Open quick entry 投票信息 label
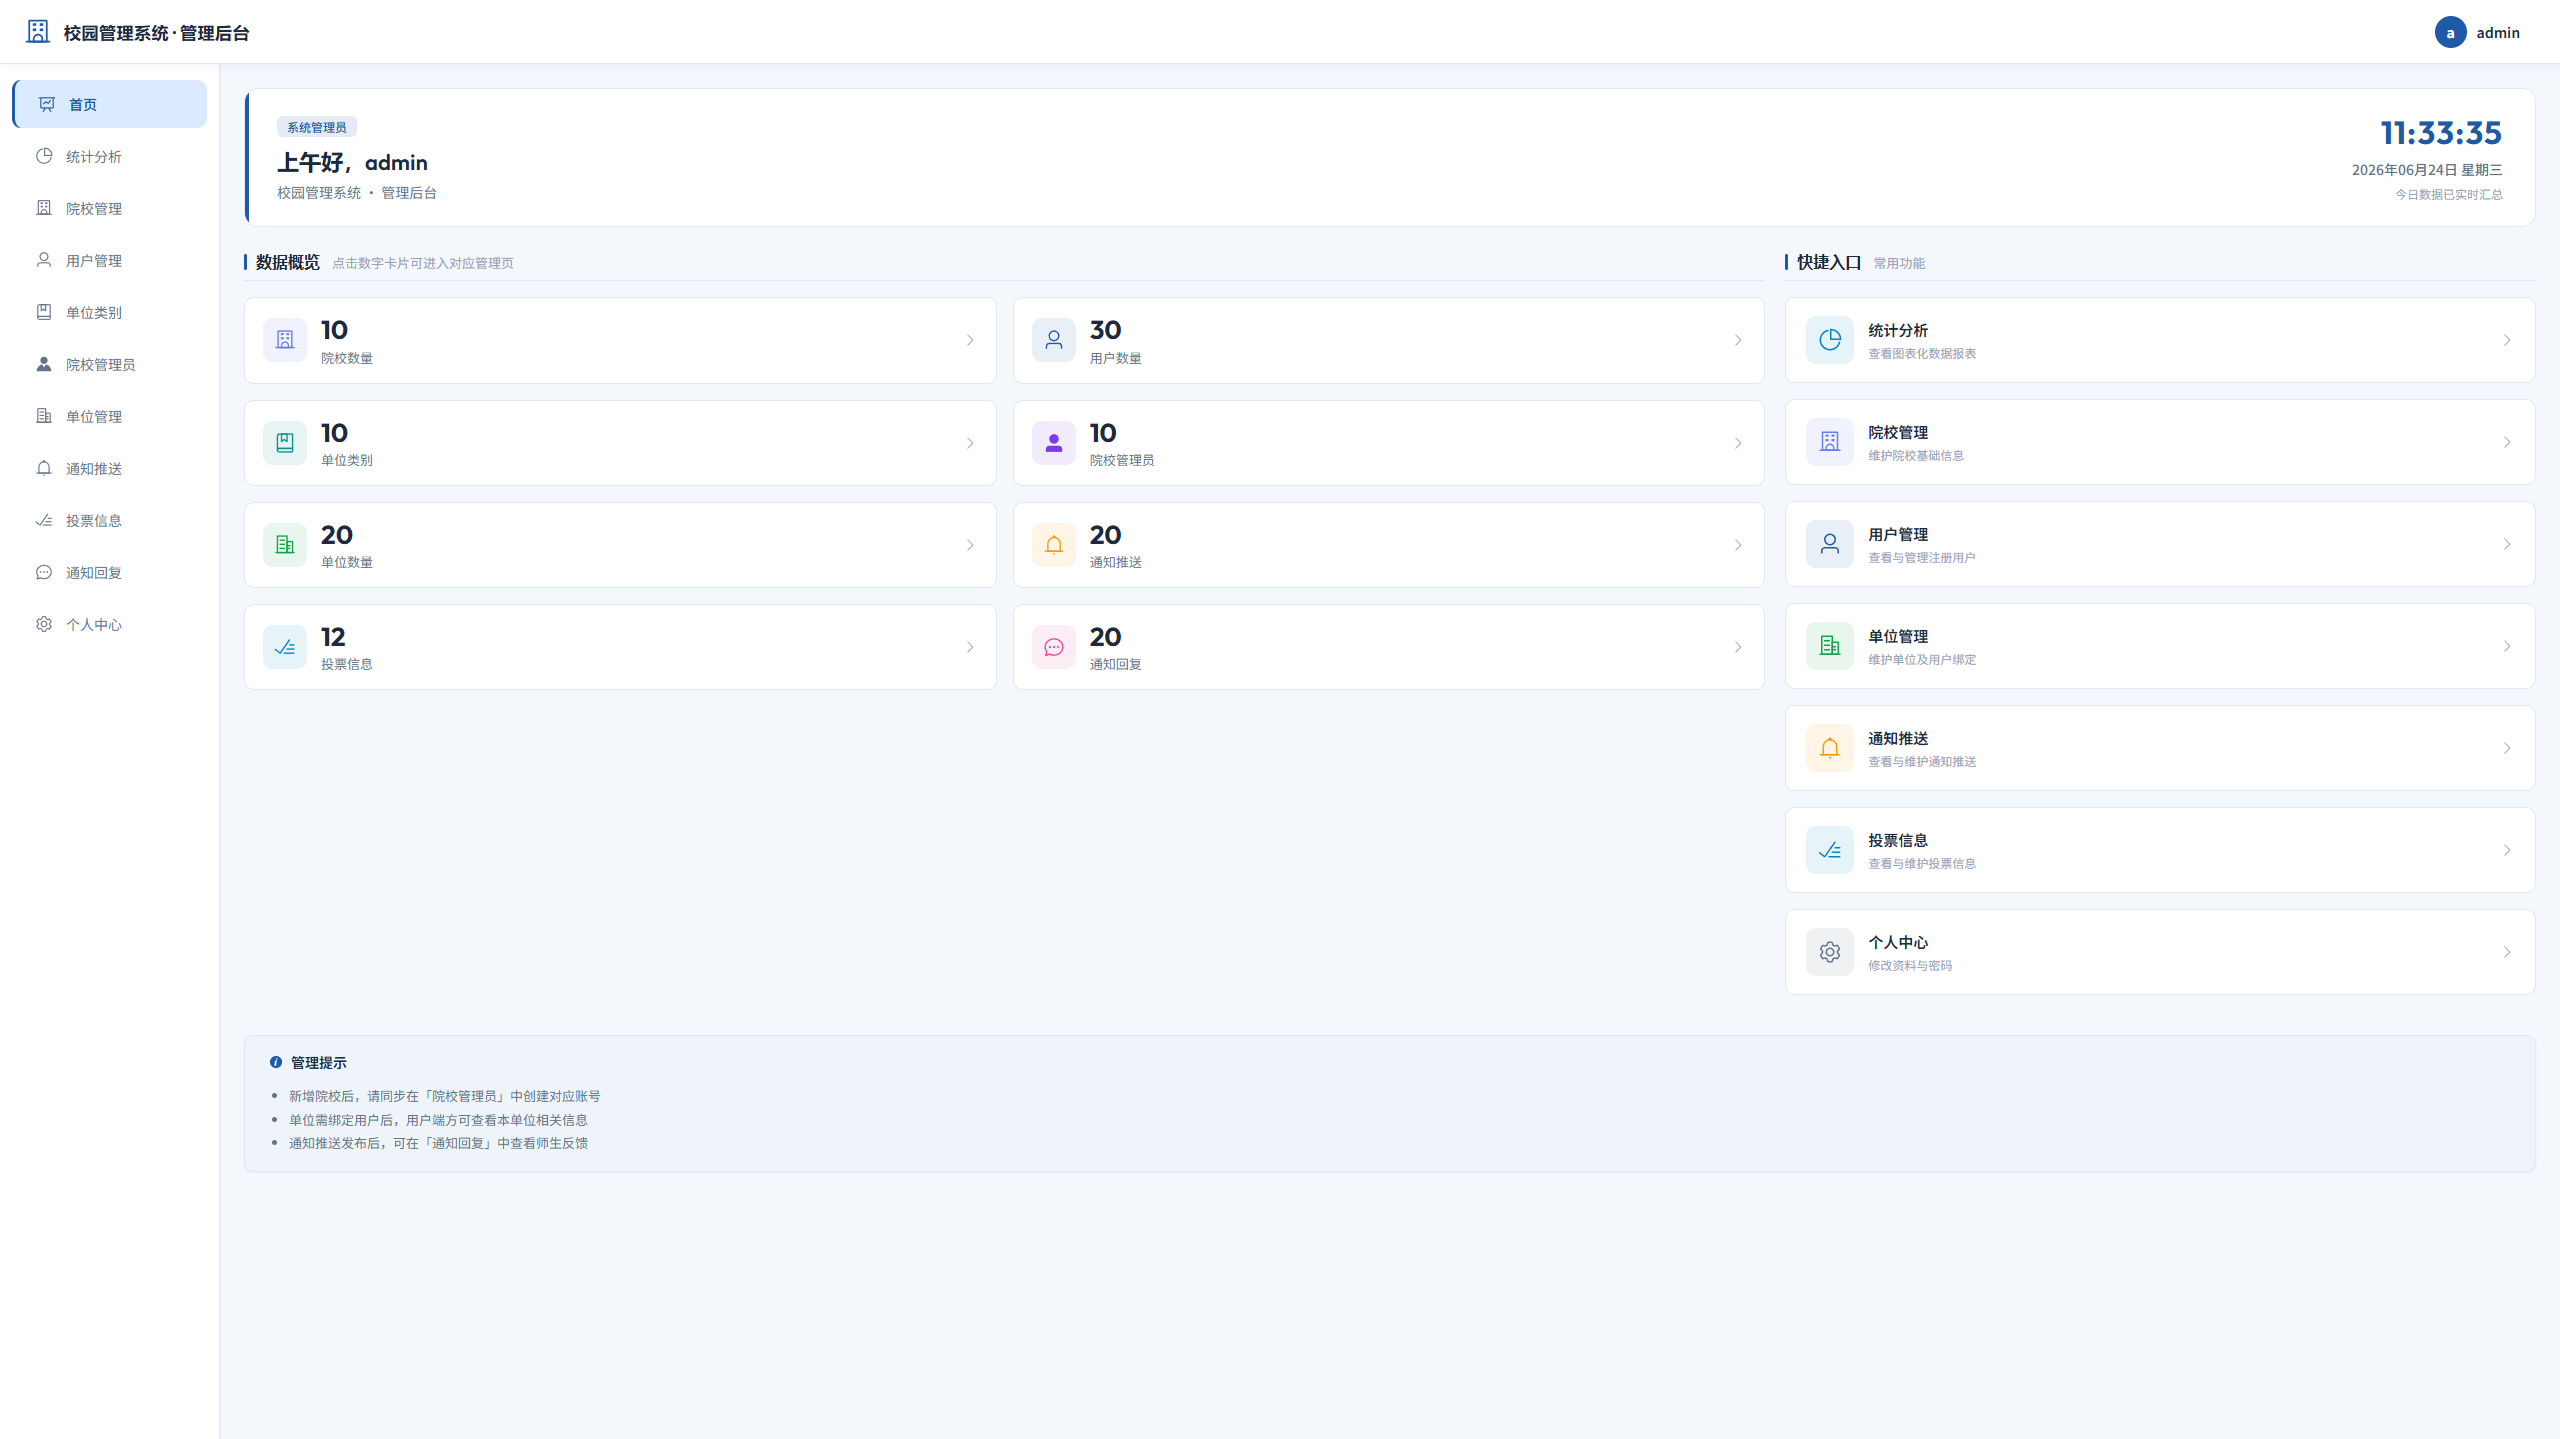2560x1439 pixels. [x=1898, y=840]
